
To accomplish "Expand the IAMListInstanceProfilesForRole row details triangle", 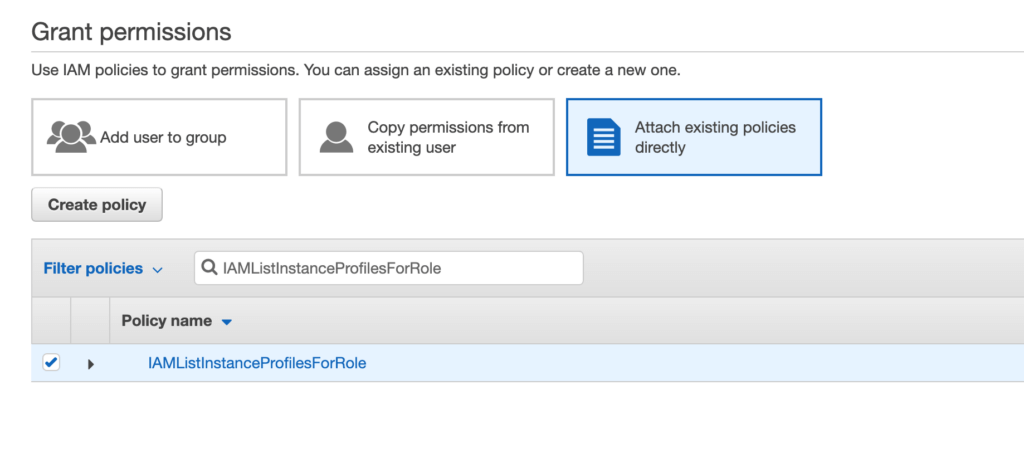I will 91,364.
